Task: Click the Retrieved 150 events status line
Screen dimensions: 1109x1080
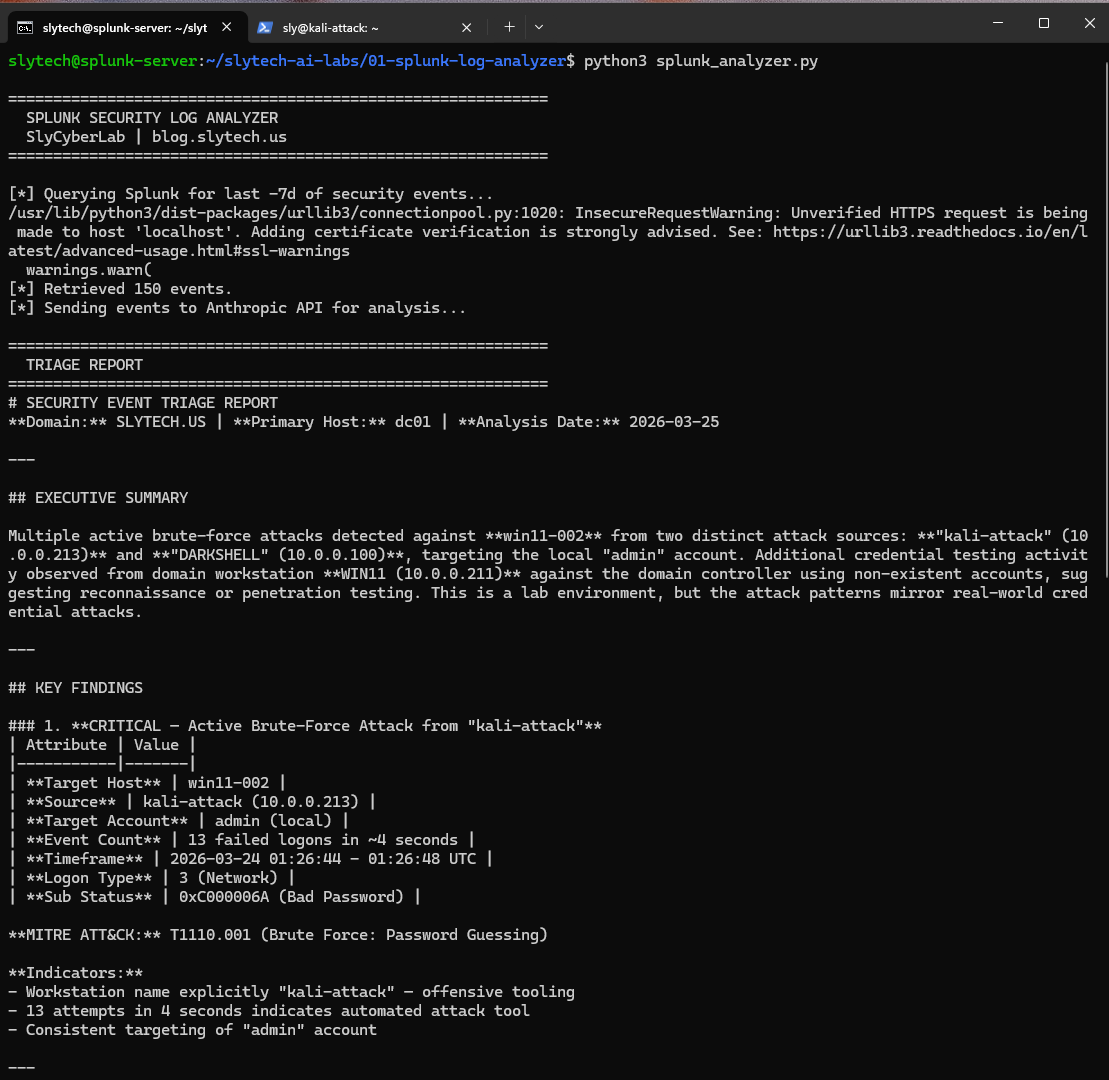Action: point(119,288)
